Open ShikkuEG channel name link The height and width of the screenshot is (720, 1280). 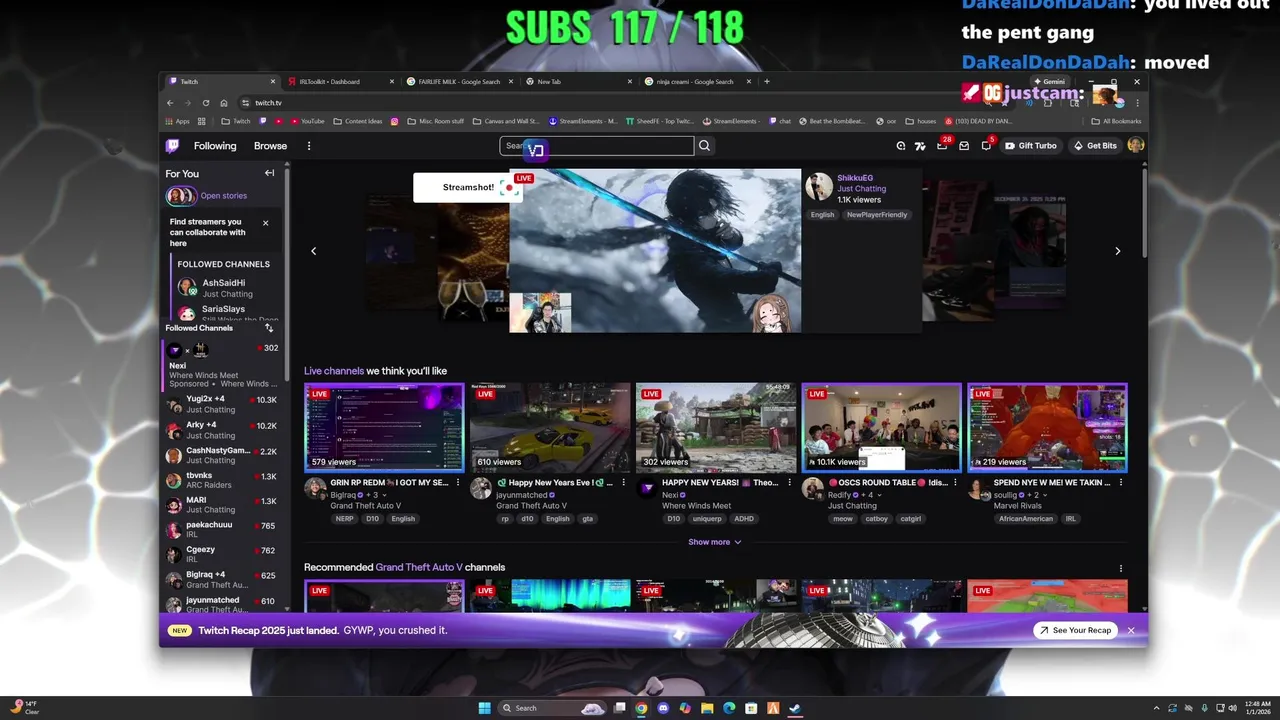click(x=855, y=178)
